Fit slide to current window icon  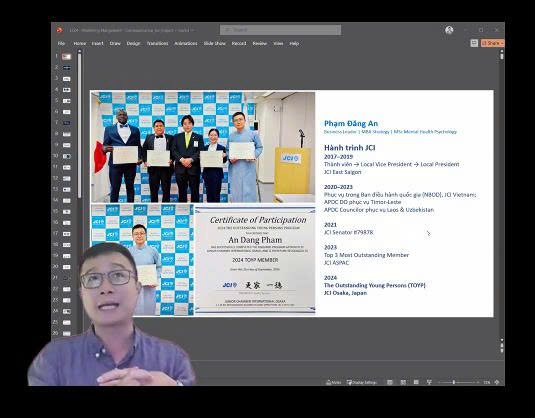pos(497,382)
